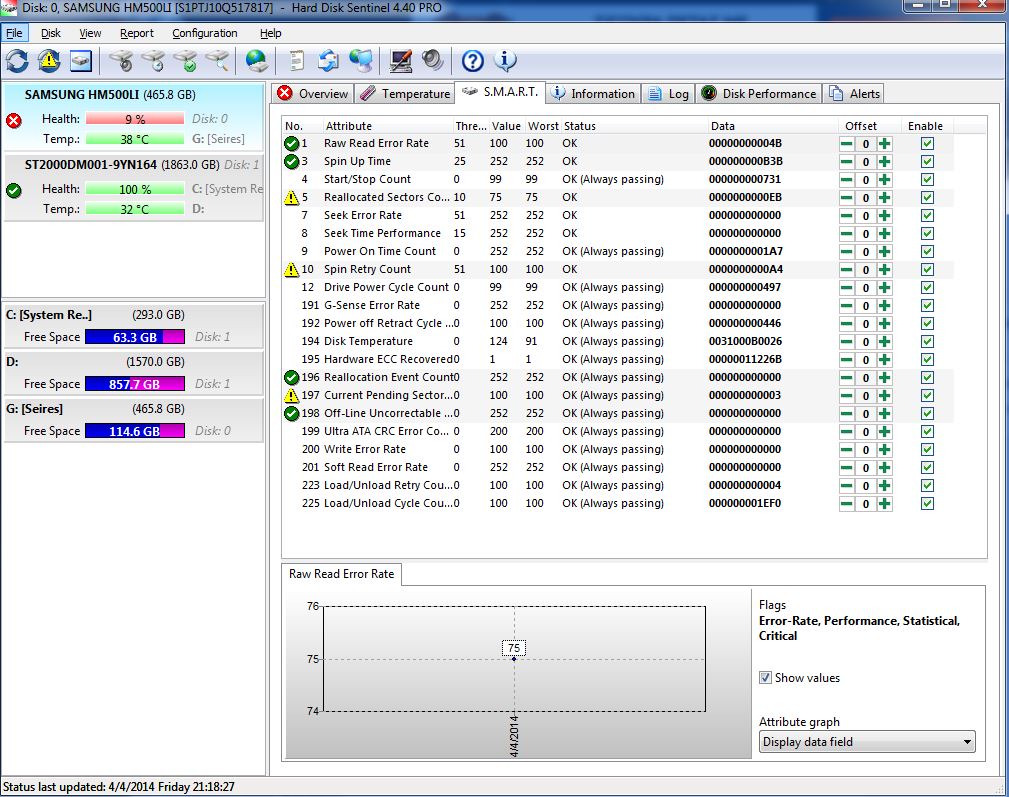The width and height of the screenshot is (1009, 797).
Task: Toggle Enable checkbox for Disk Temperature
Action: [x=927, y=342]
